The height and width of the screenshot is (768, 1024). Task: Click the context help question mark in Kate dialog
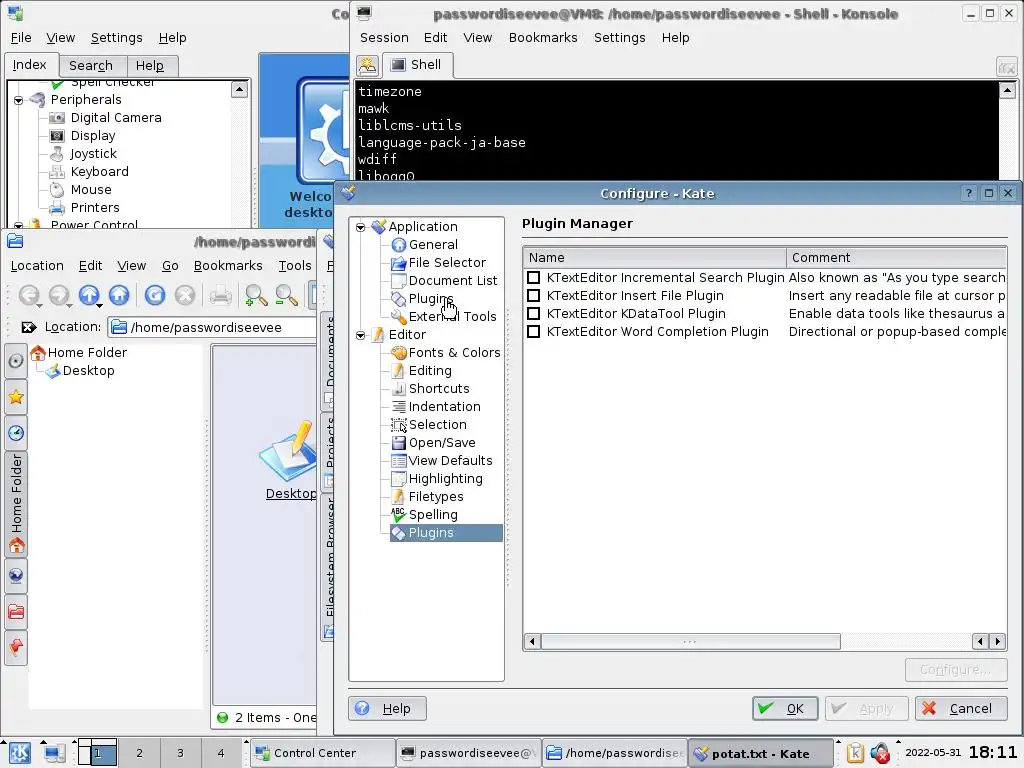[x=968, y=193]
